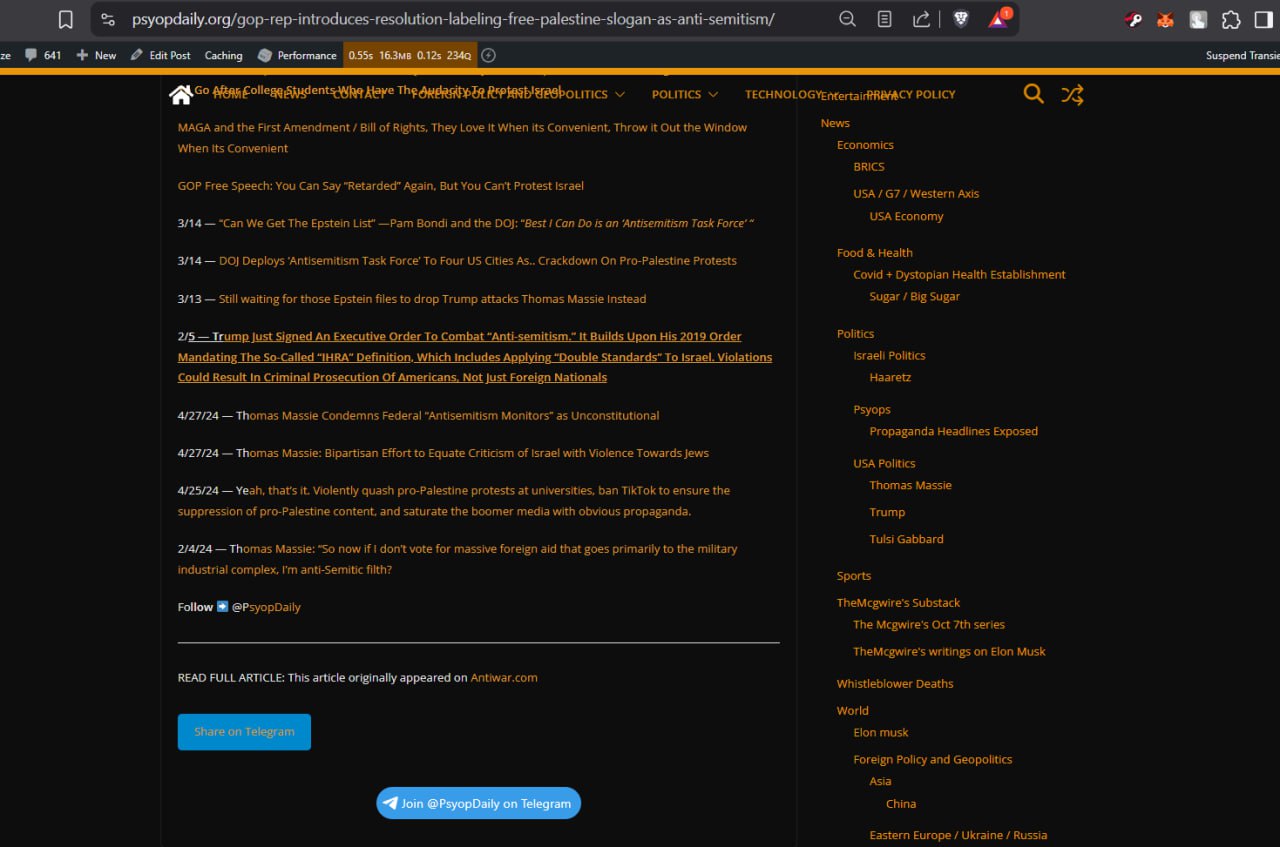Open TheMcgwire's Substack category
This screenshot has height=847, width=1280.
click(x=898, y=603)
